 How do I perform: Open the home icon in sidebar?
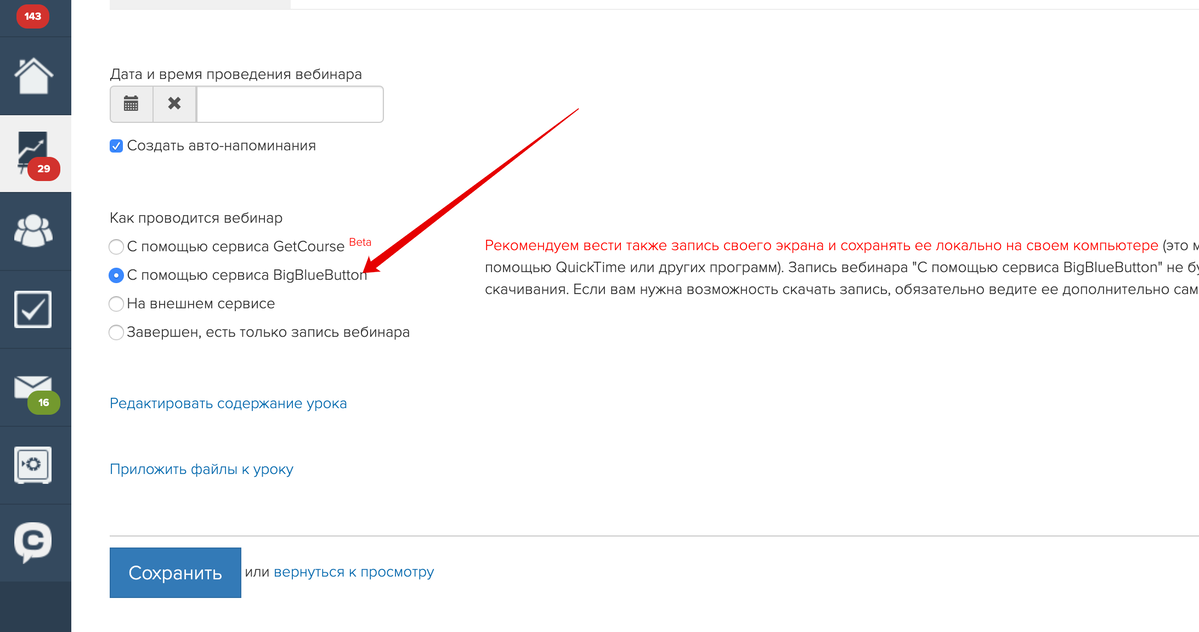click(34, 76)
